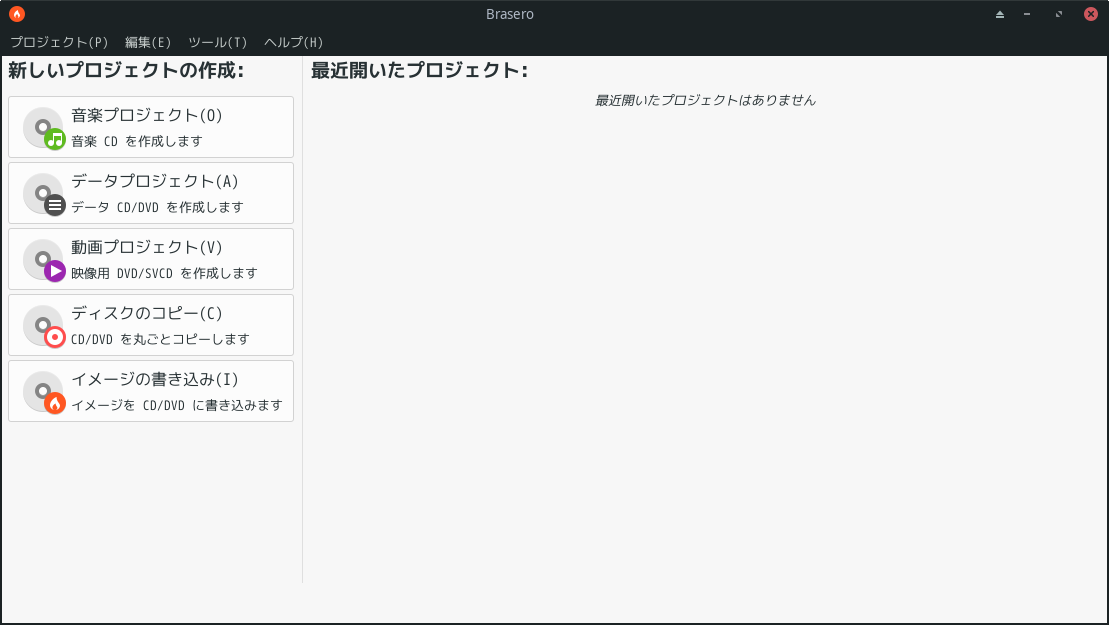This screenshot has height=625, width=1109.
Task: Click the red disc copy icon
Action: (44, 326)
